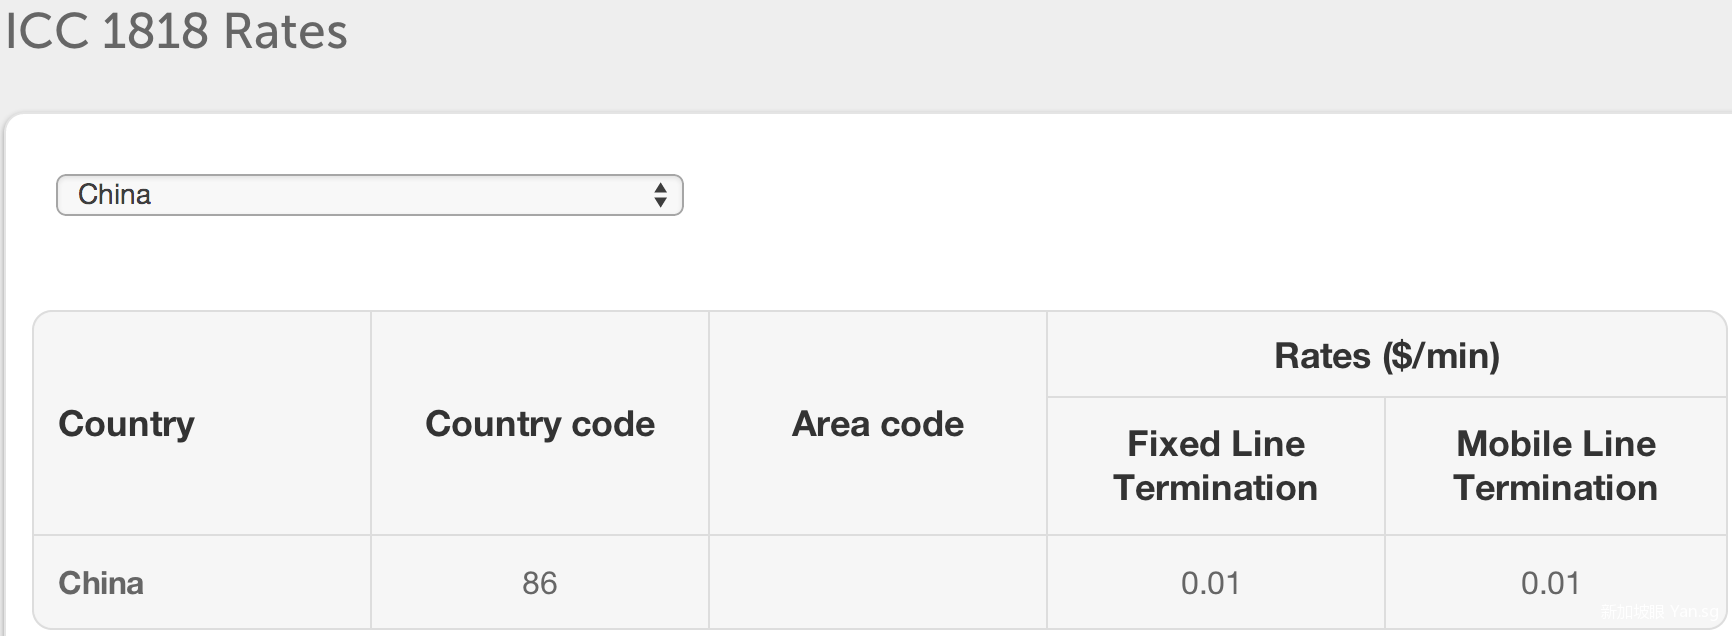Click the Rates ($/min) group header
The height and width of the screenshot is (636, 1732).
point(1386,356)
